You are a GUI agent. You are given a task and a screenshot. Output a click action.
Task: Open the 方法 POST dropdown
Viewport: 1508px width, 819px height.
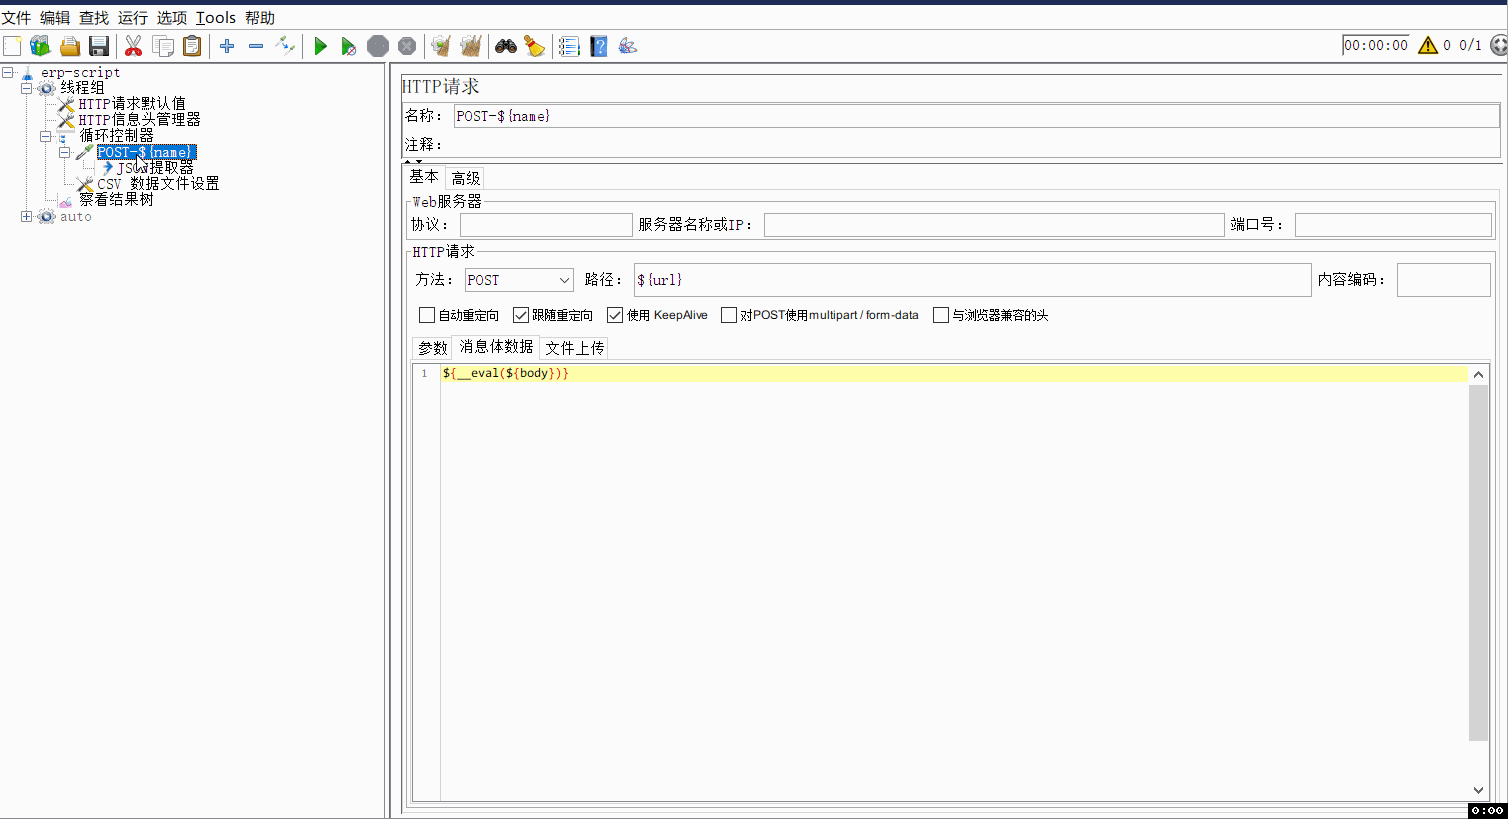tap(519, 280)
